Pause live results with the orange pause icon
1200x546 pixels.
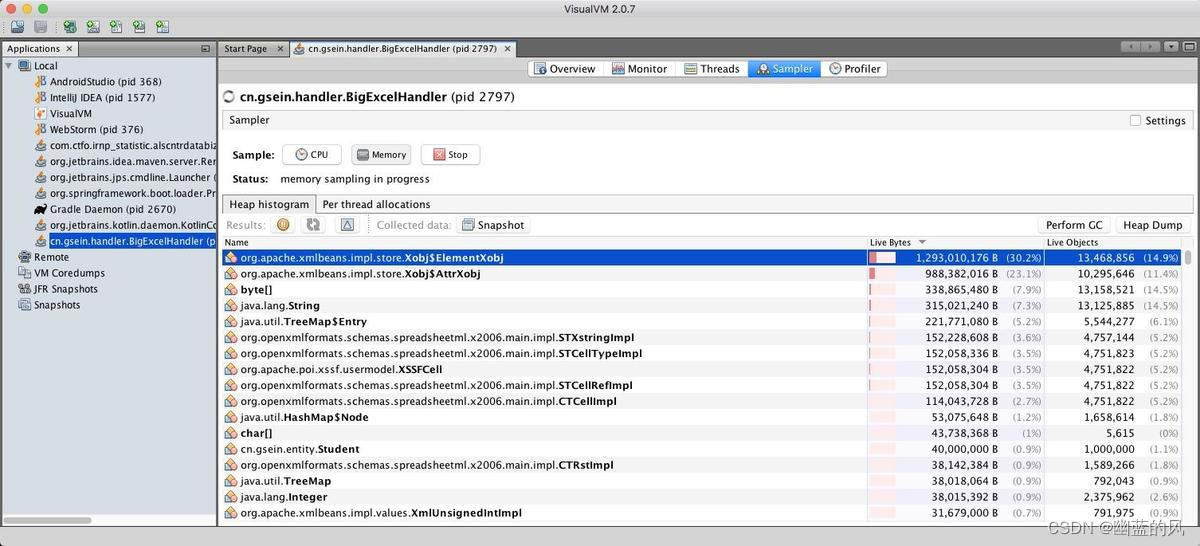pyautogui.click(x=283, y=225)
